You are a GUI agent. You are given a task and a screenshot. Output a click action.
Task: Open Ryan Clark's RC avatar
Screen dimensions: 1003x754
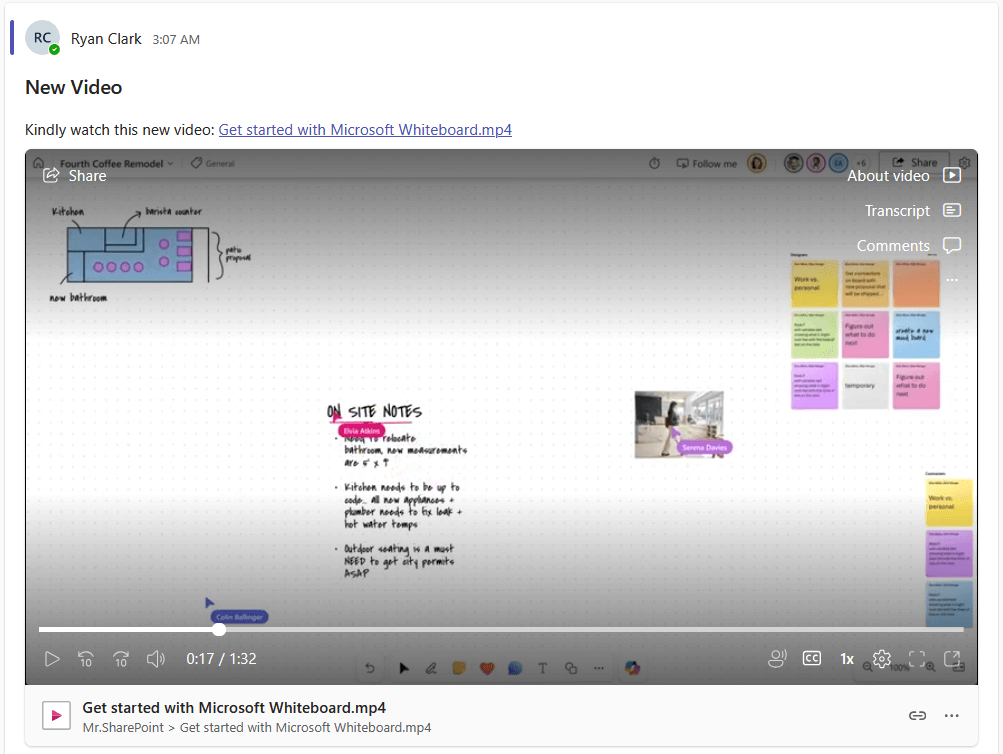(x=42, y=38)
